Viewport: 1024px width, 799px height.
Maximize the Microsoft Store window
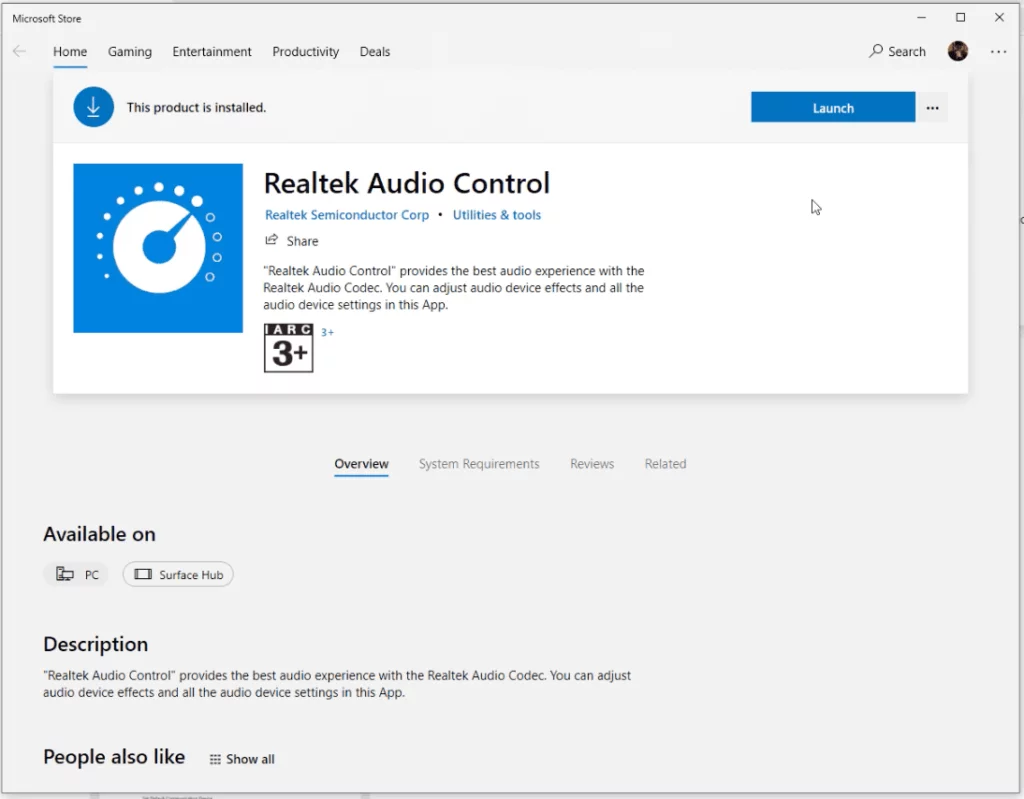(x=960, y=18)
